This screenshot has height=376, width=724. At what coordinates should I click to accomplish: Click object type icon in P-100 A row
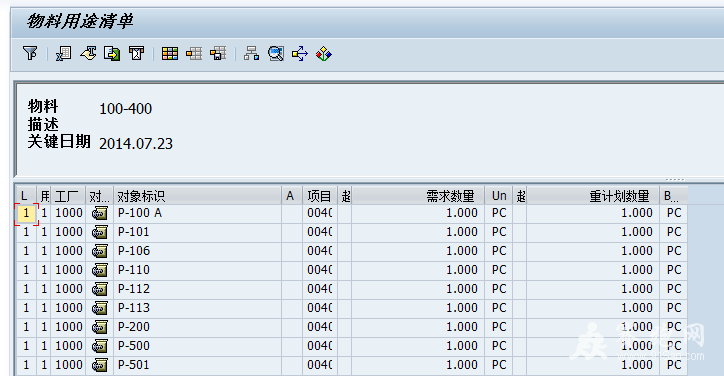tap(99, 213)
